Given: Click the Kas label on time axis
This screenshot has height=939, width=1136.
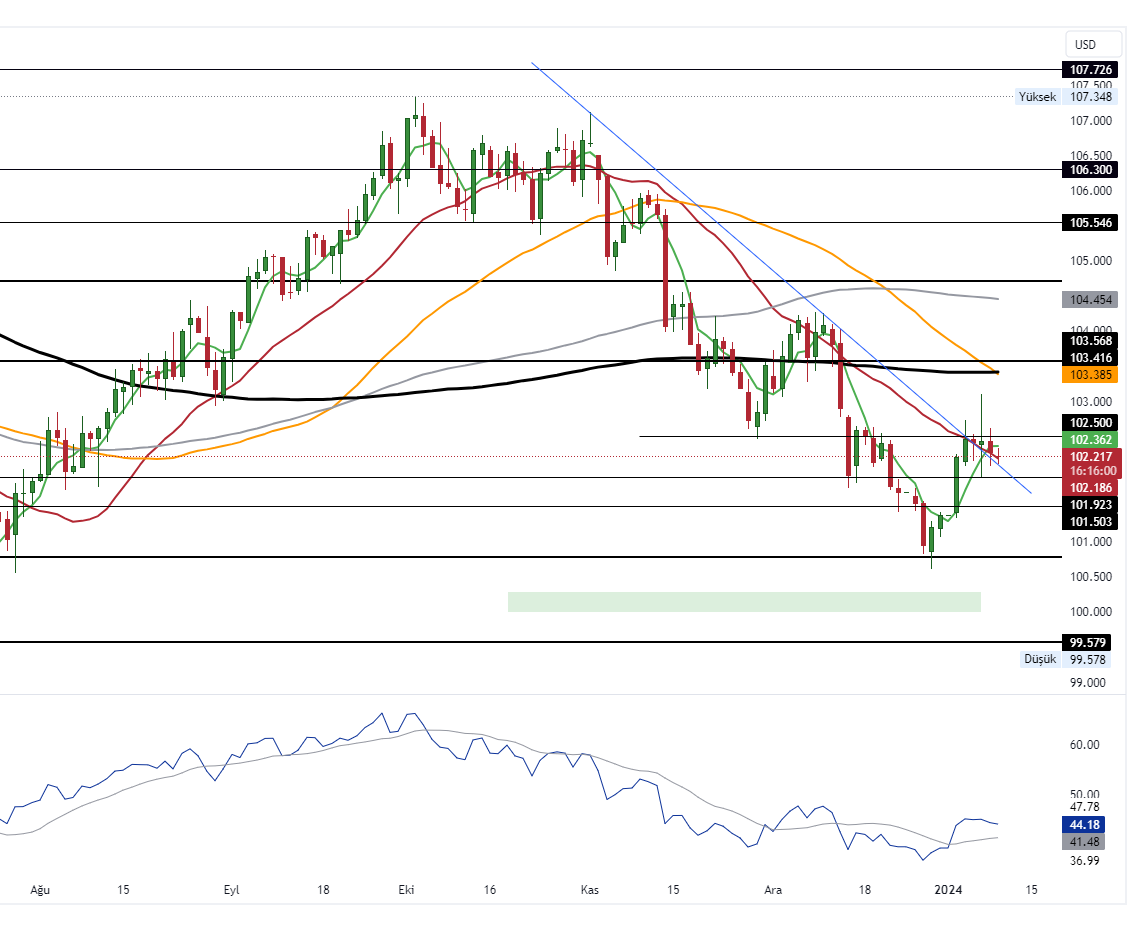Looking at the screenshot, I should tap(590, 890).
